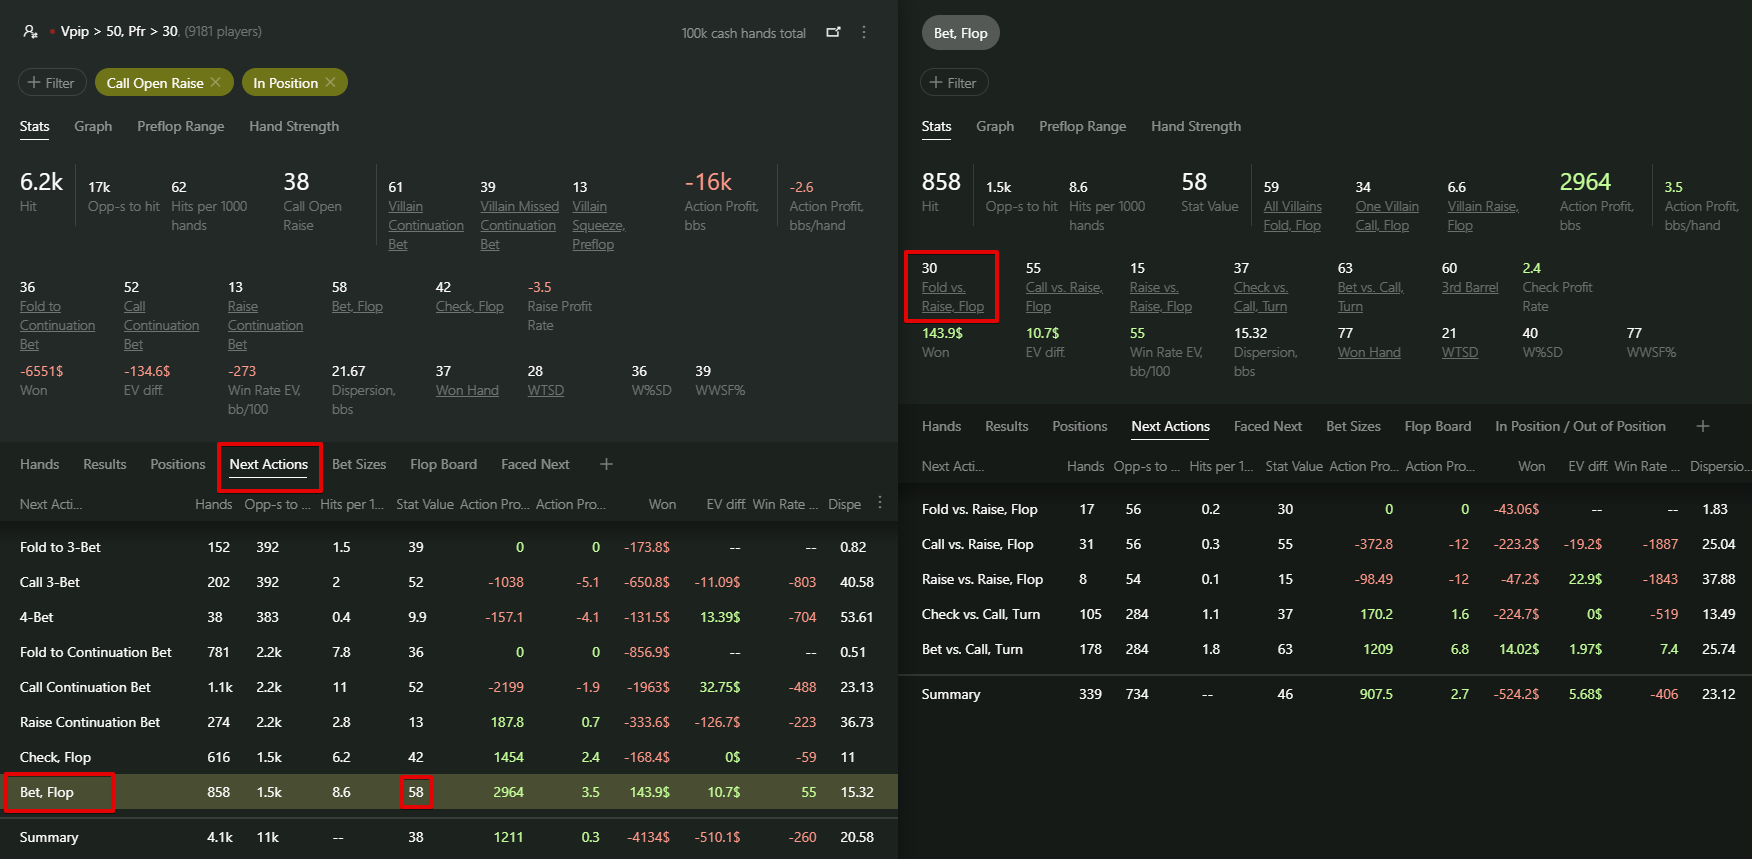Add a filter under the Vpip > 50 header
1752x859 pixels.
click(x=52, y=83)
